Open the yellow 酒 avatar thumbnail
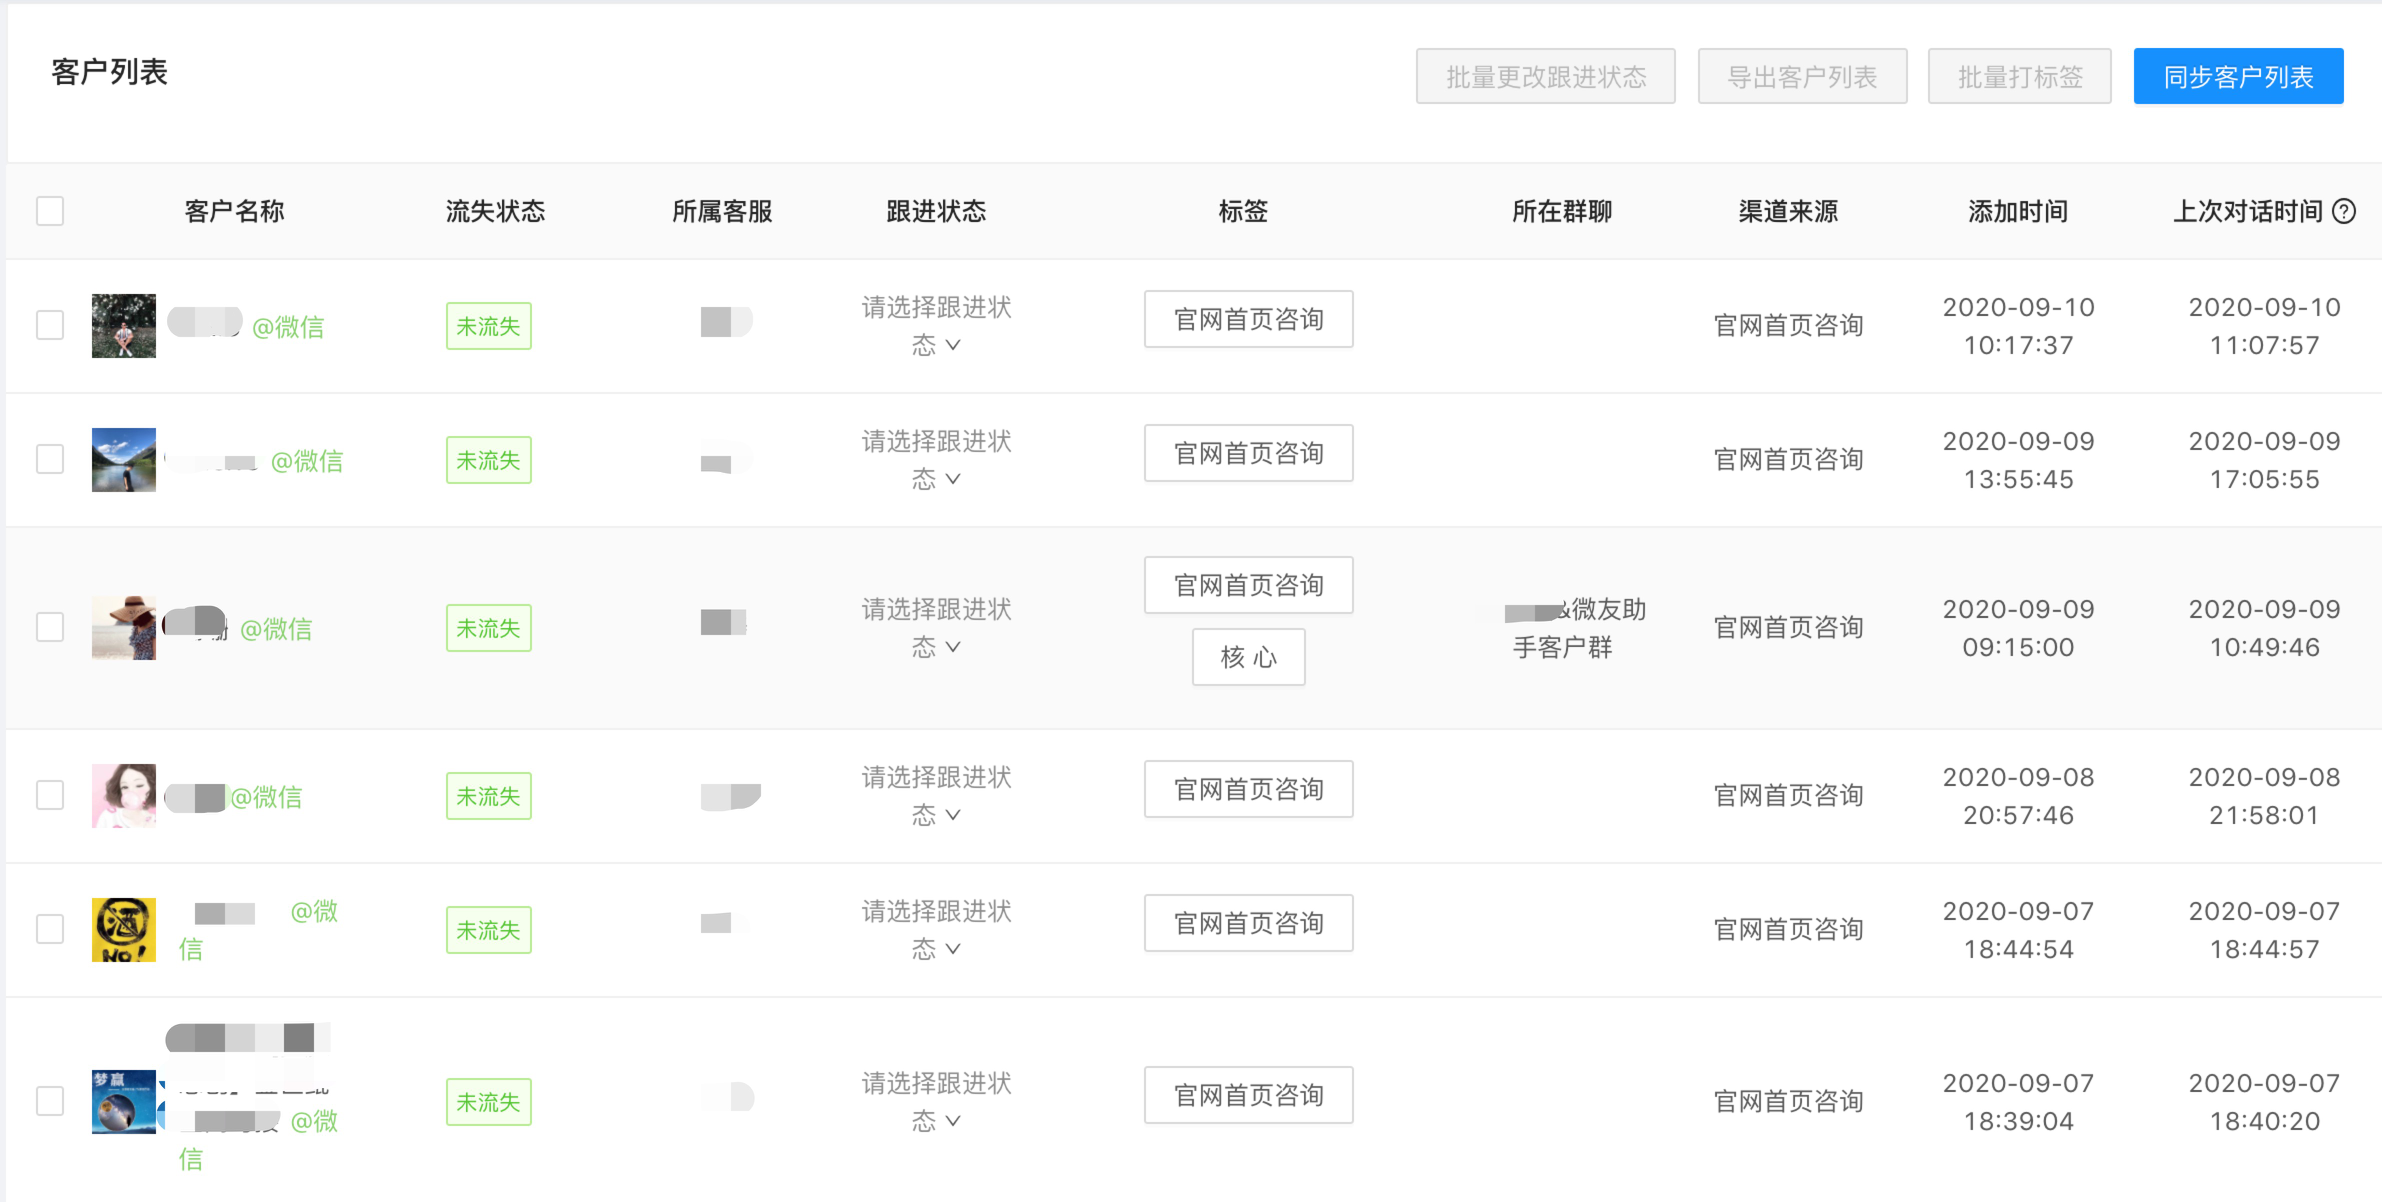This screenshot has height=1202, width=2382. [124, 929]
